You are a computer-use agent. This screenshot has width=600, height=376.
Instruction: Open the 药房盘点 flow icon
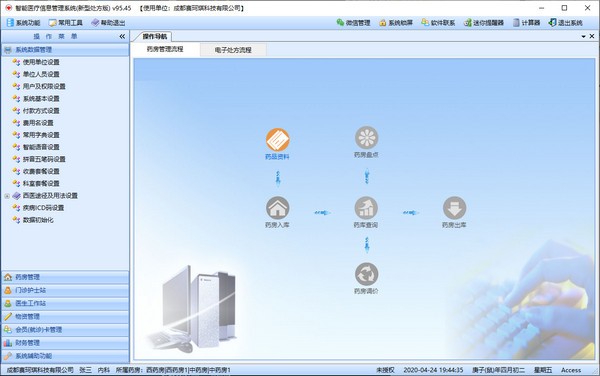point(366,138)
